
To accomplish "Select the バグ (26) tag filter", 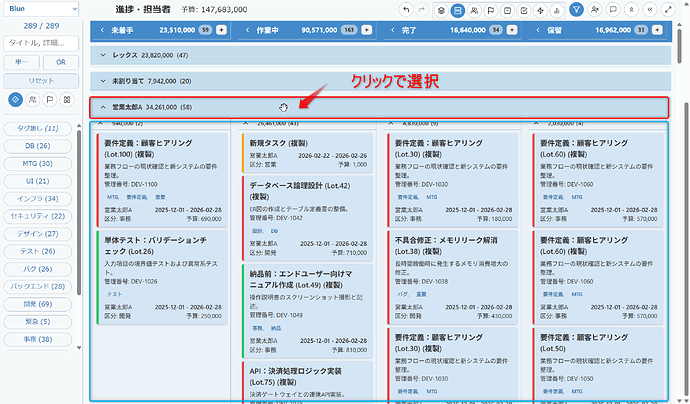I will [39, 270].
